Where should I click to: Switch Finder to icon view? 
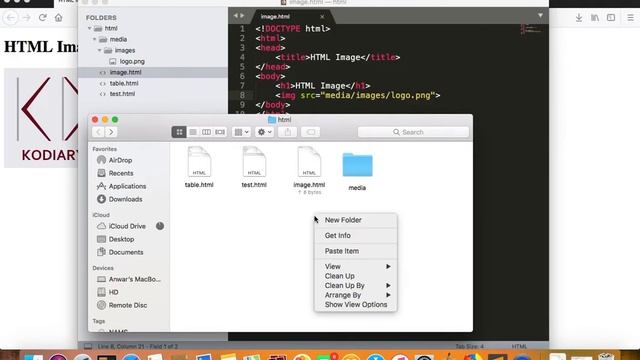[179, 132]
